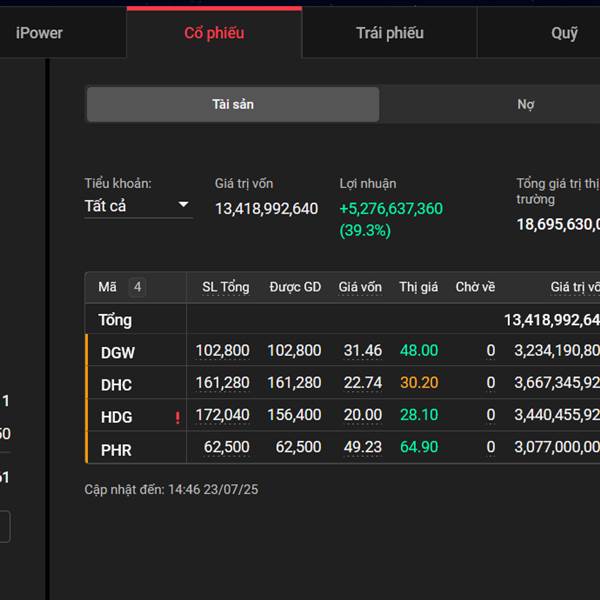
Task: Click PHR market price 64.90
Action: click(419, 447)
